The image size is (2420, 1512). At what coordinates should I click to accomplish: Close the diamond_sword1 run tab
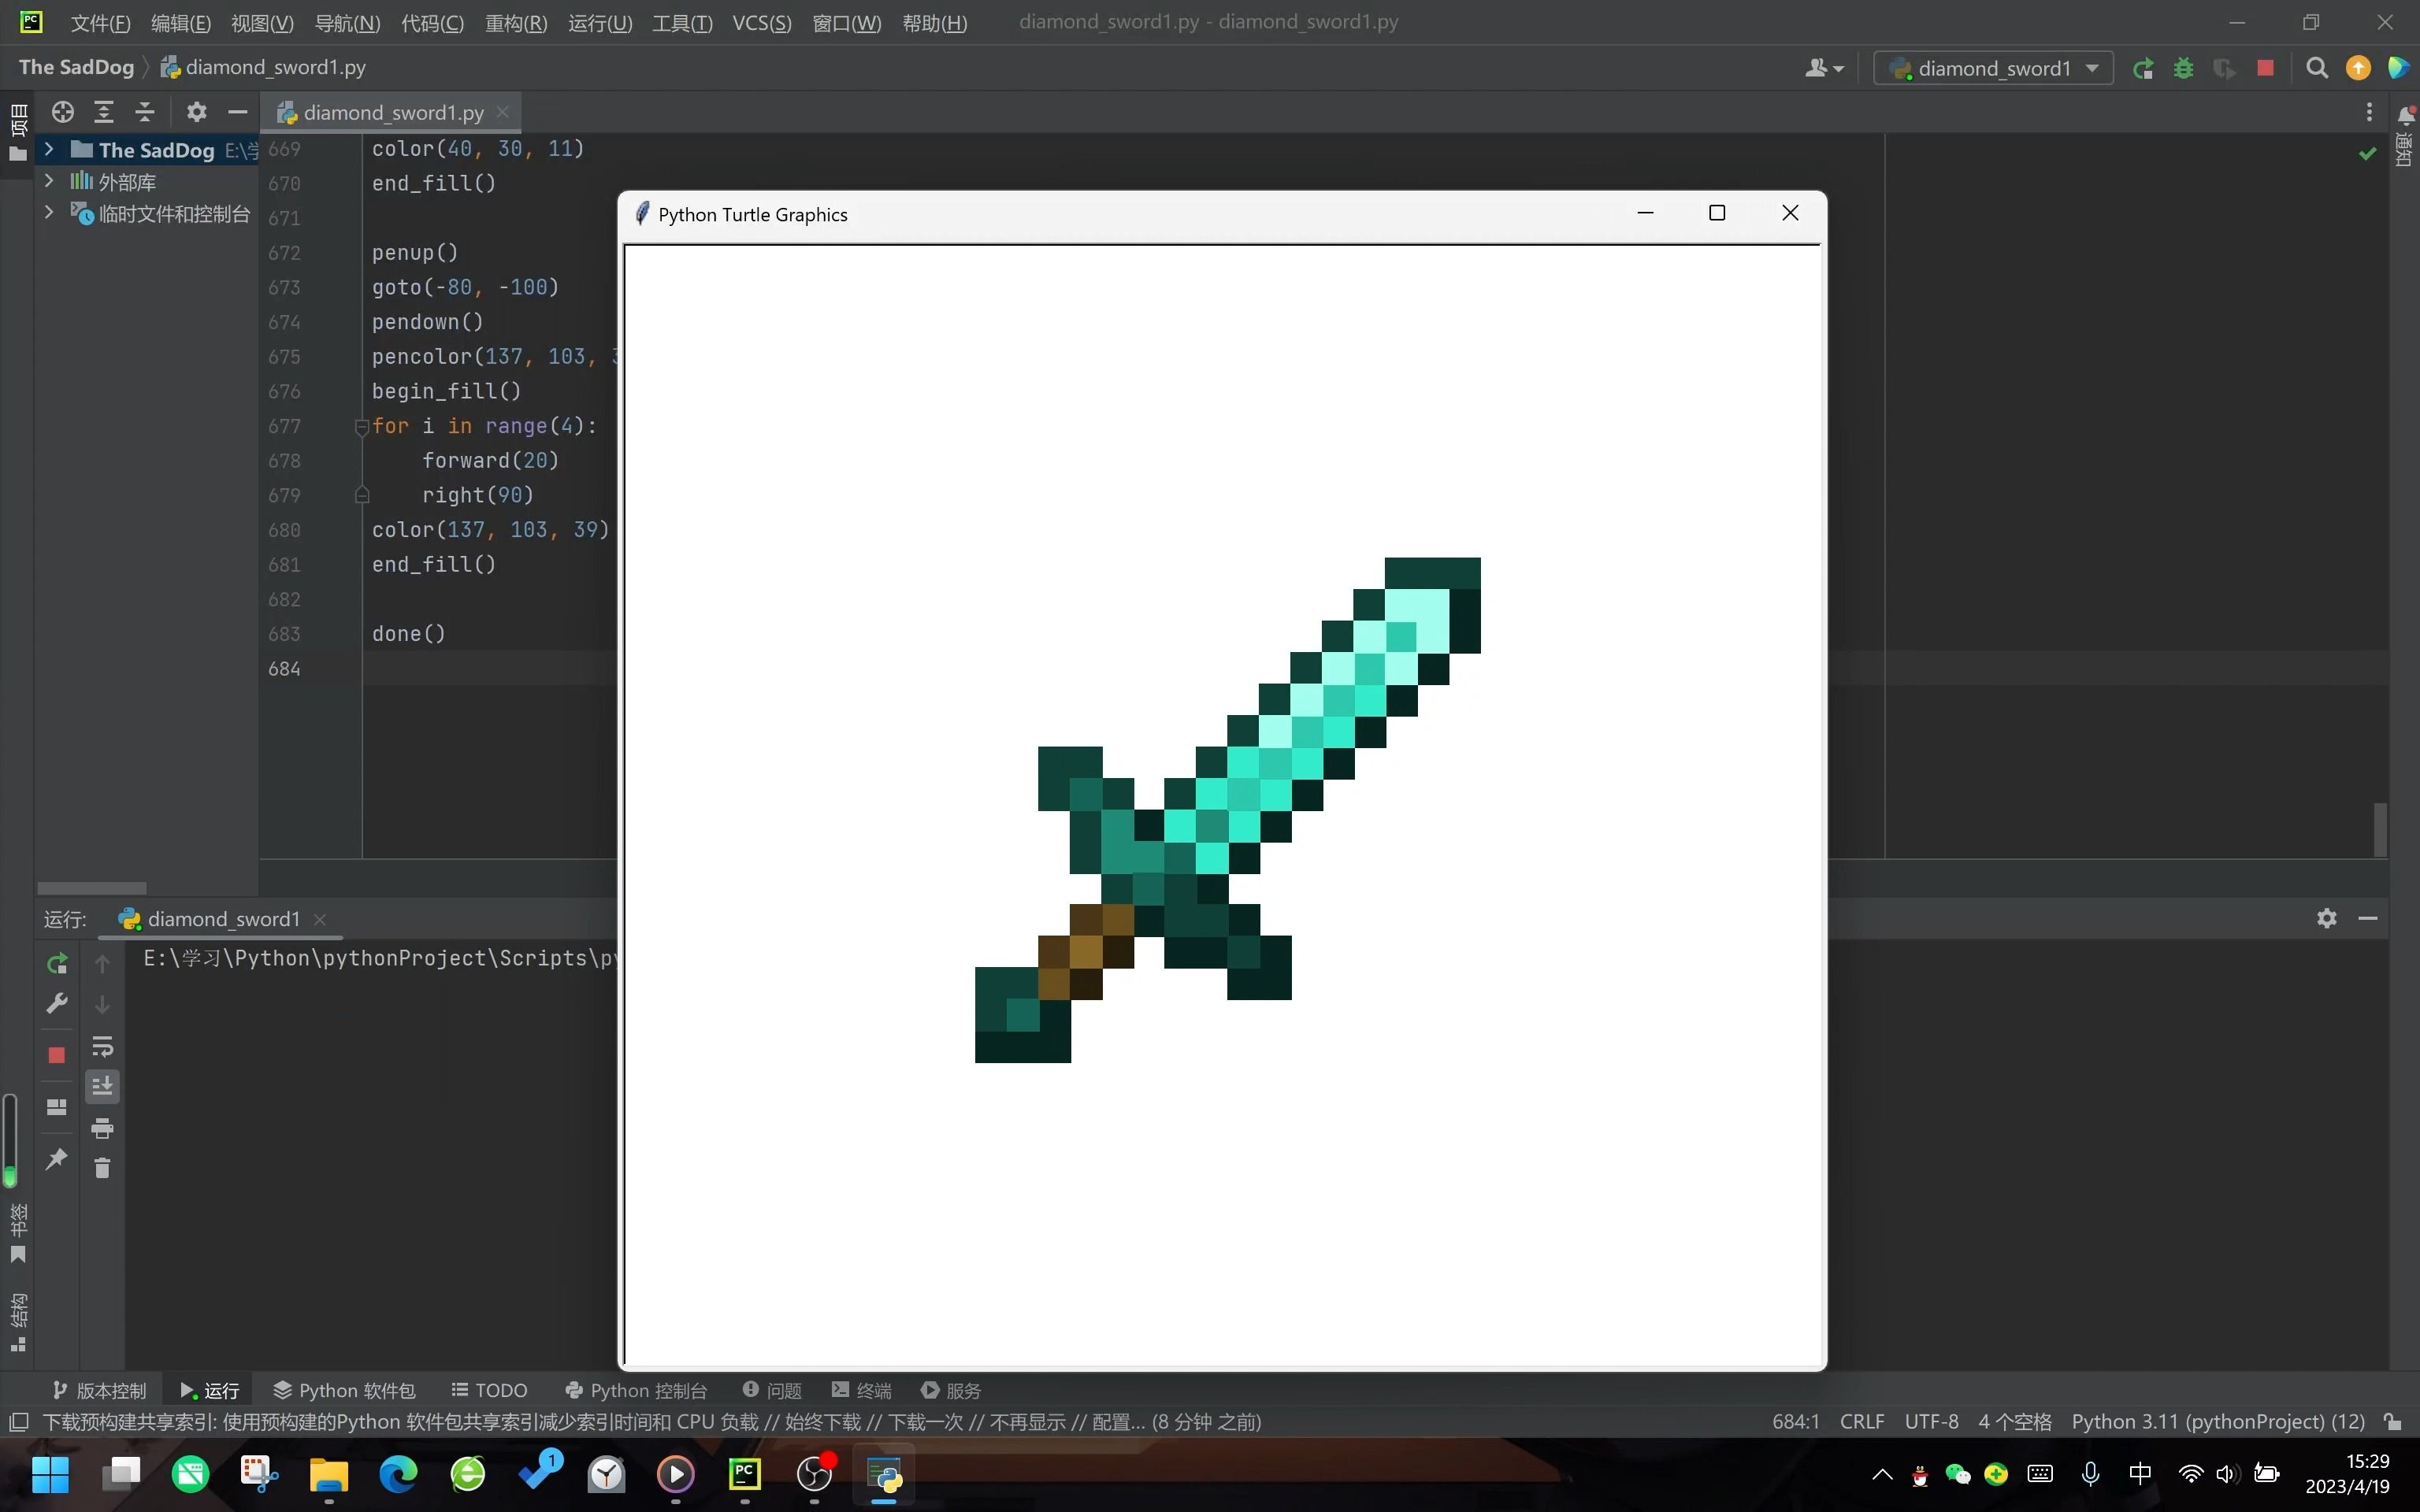click(320, 919)
